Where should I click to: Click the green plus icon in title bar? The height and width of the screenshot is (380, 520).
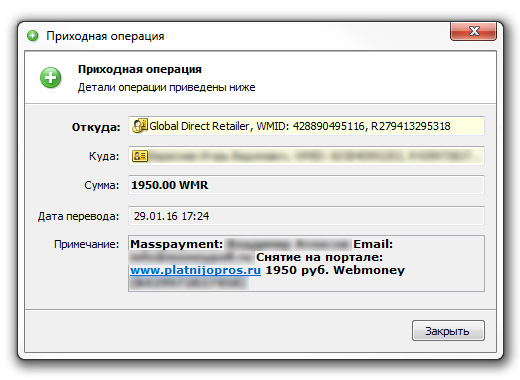[33, 36]
